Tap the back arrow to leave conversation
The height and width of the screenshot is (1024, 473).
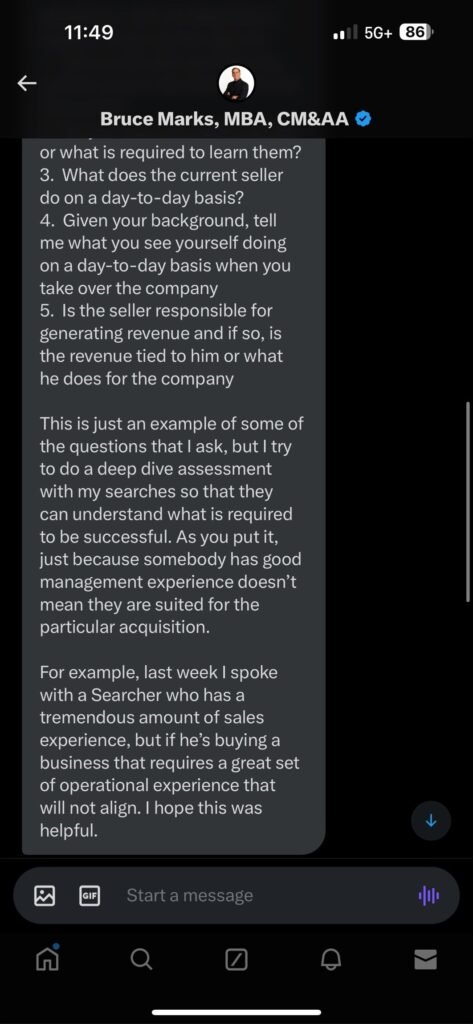click(x=27, y=83)
